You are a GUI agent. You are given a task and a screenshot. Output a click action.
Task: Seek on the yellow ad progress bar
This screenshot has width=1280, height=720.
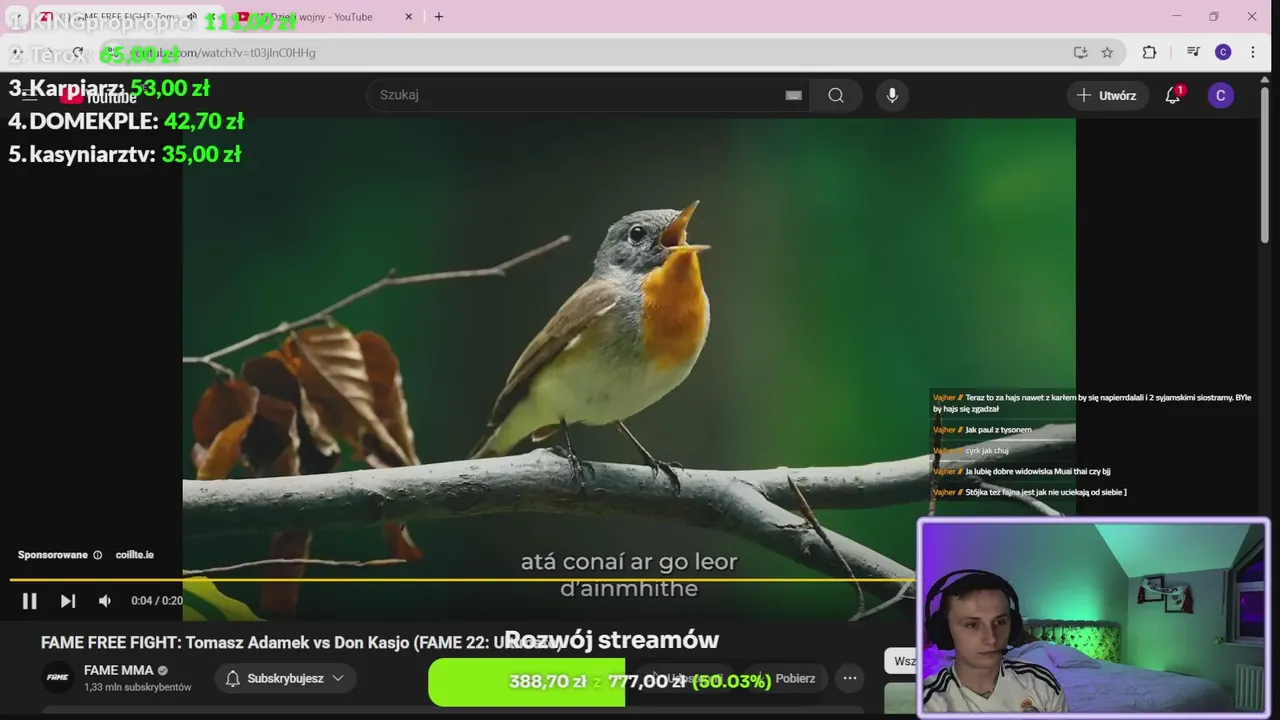tap(462, 580)
